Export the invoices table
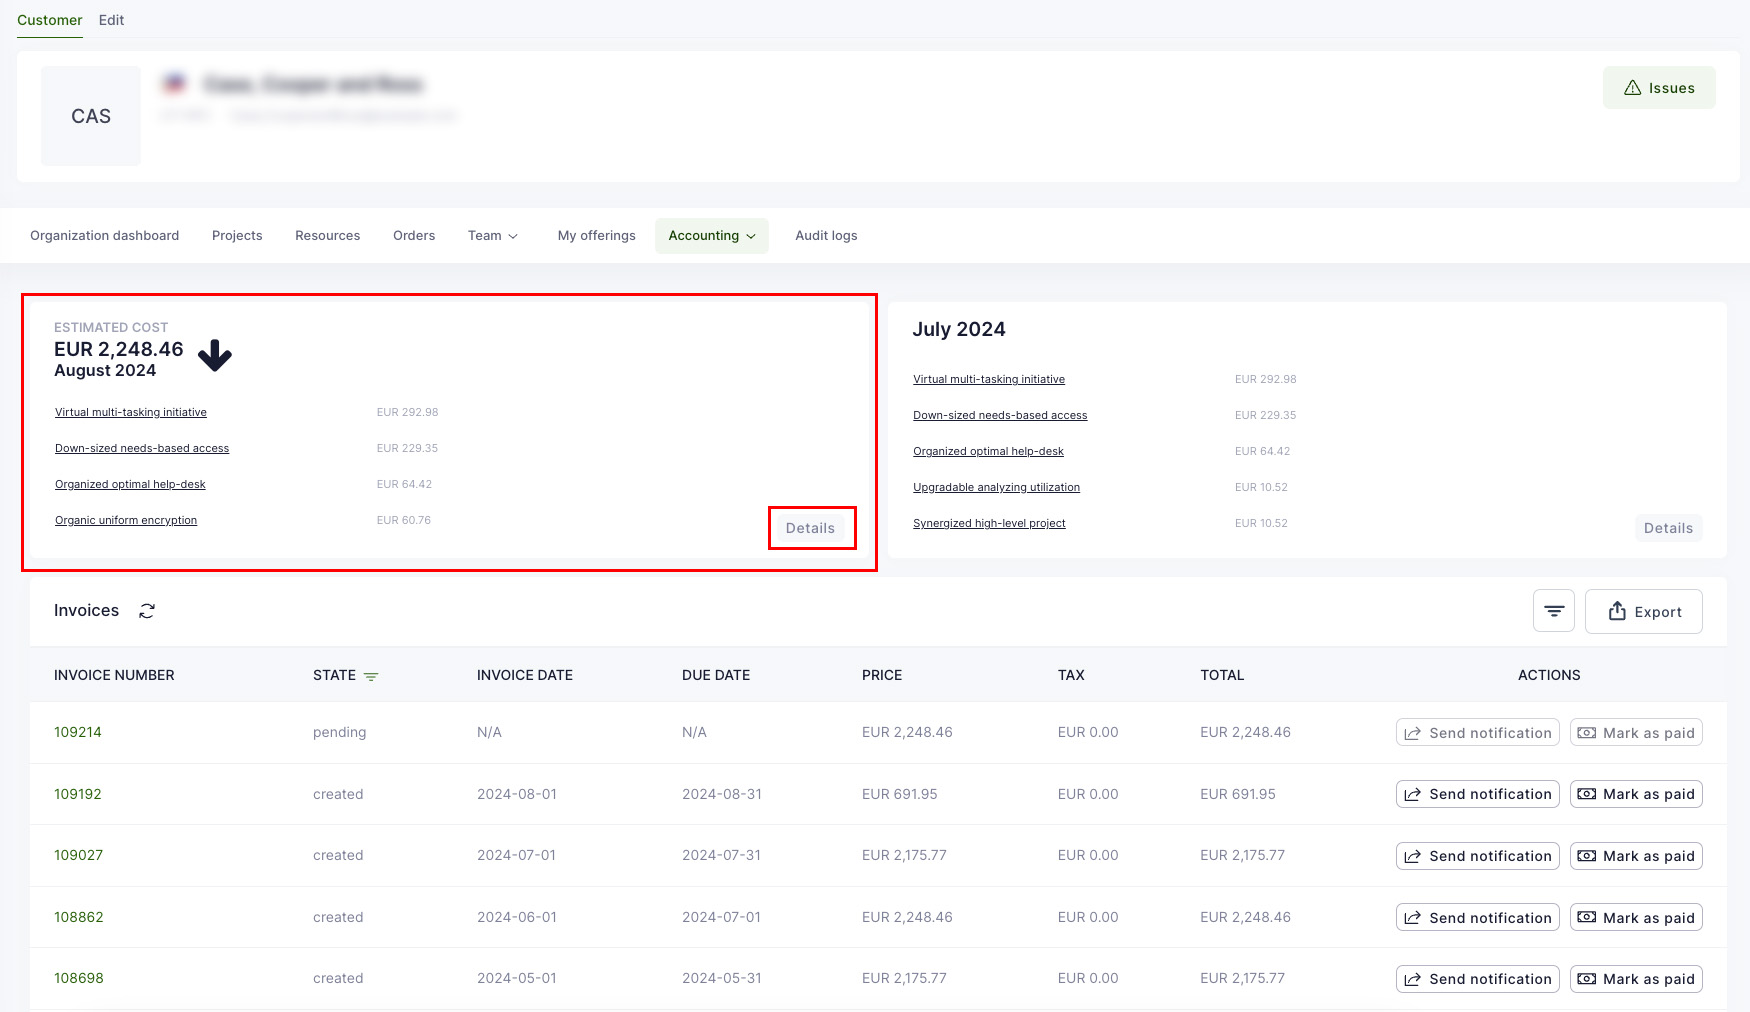This screenshot has height=1012, width=1750. 1643,612
